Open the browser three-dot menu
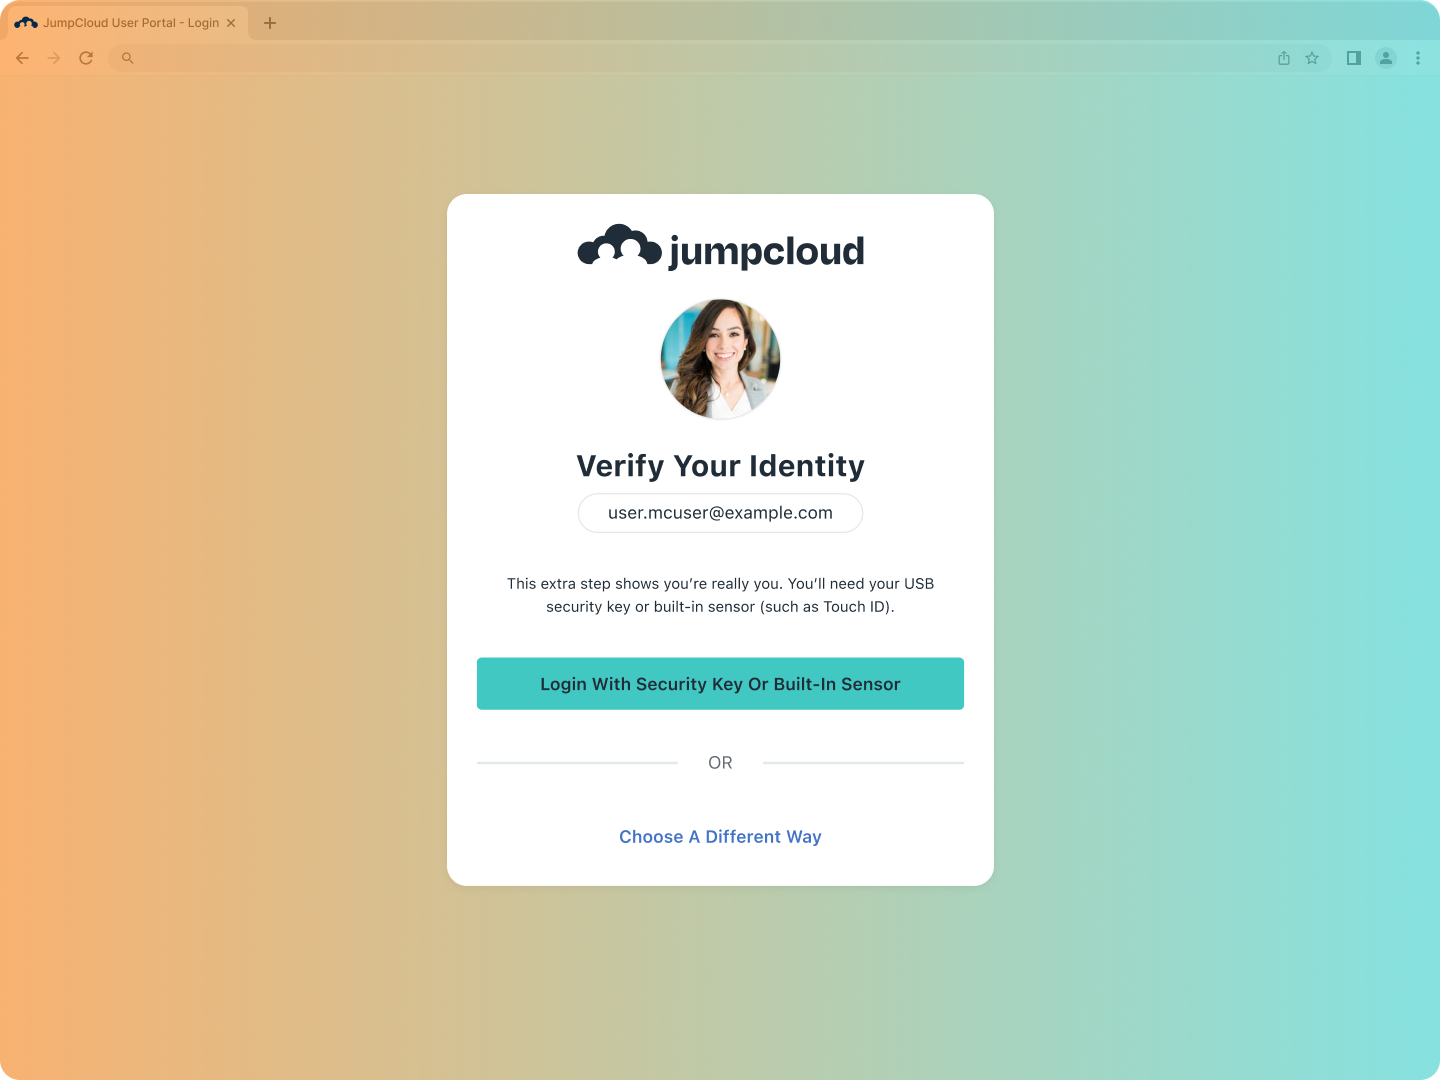The height and width of the screenshot is (1080, 1440). (x=1418, y=58)
